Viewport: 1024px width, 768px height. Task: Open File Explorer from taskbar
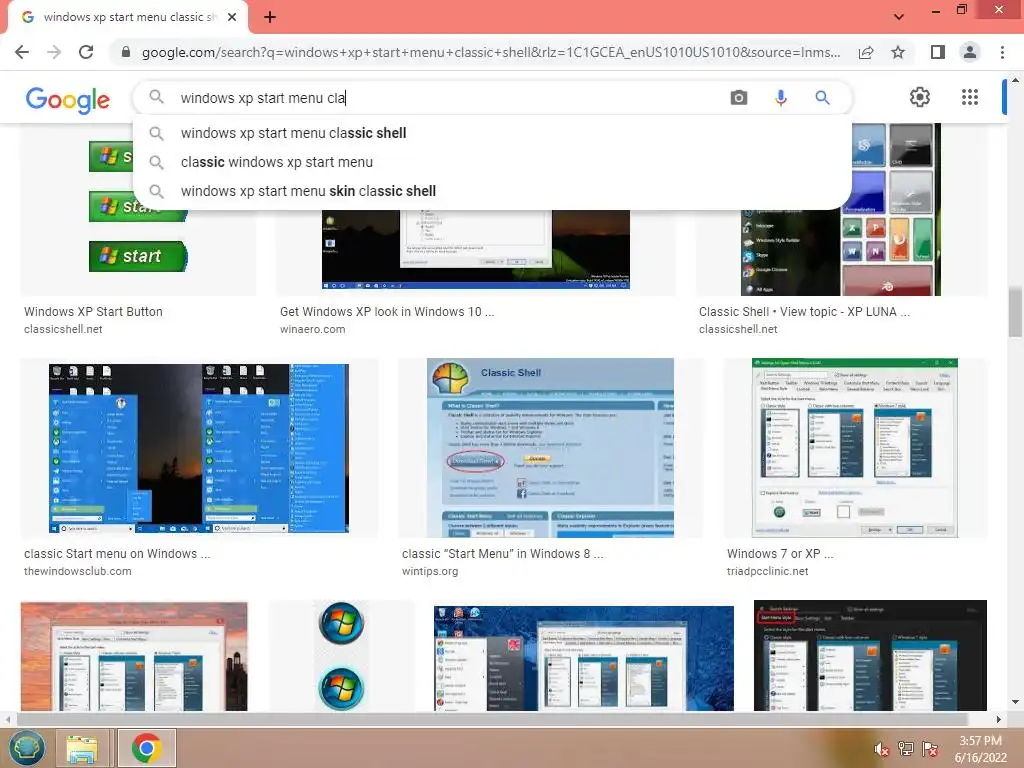(82, 748)
